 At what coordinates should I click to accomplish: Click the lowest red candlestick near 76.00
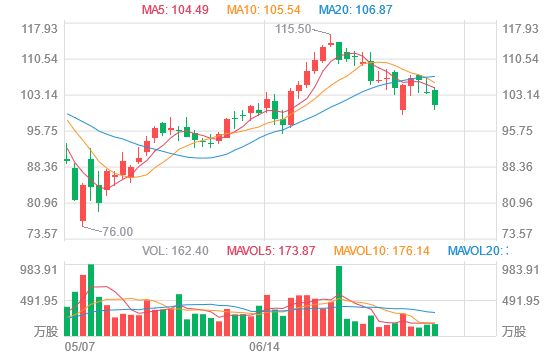tap(83, 203)
